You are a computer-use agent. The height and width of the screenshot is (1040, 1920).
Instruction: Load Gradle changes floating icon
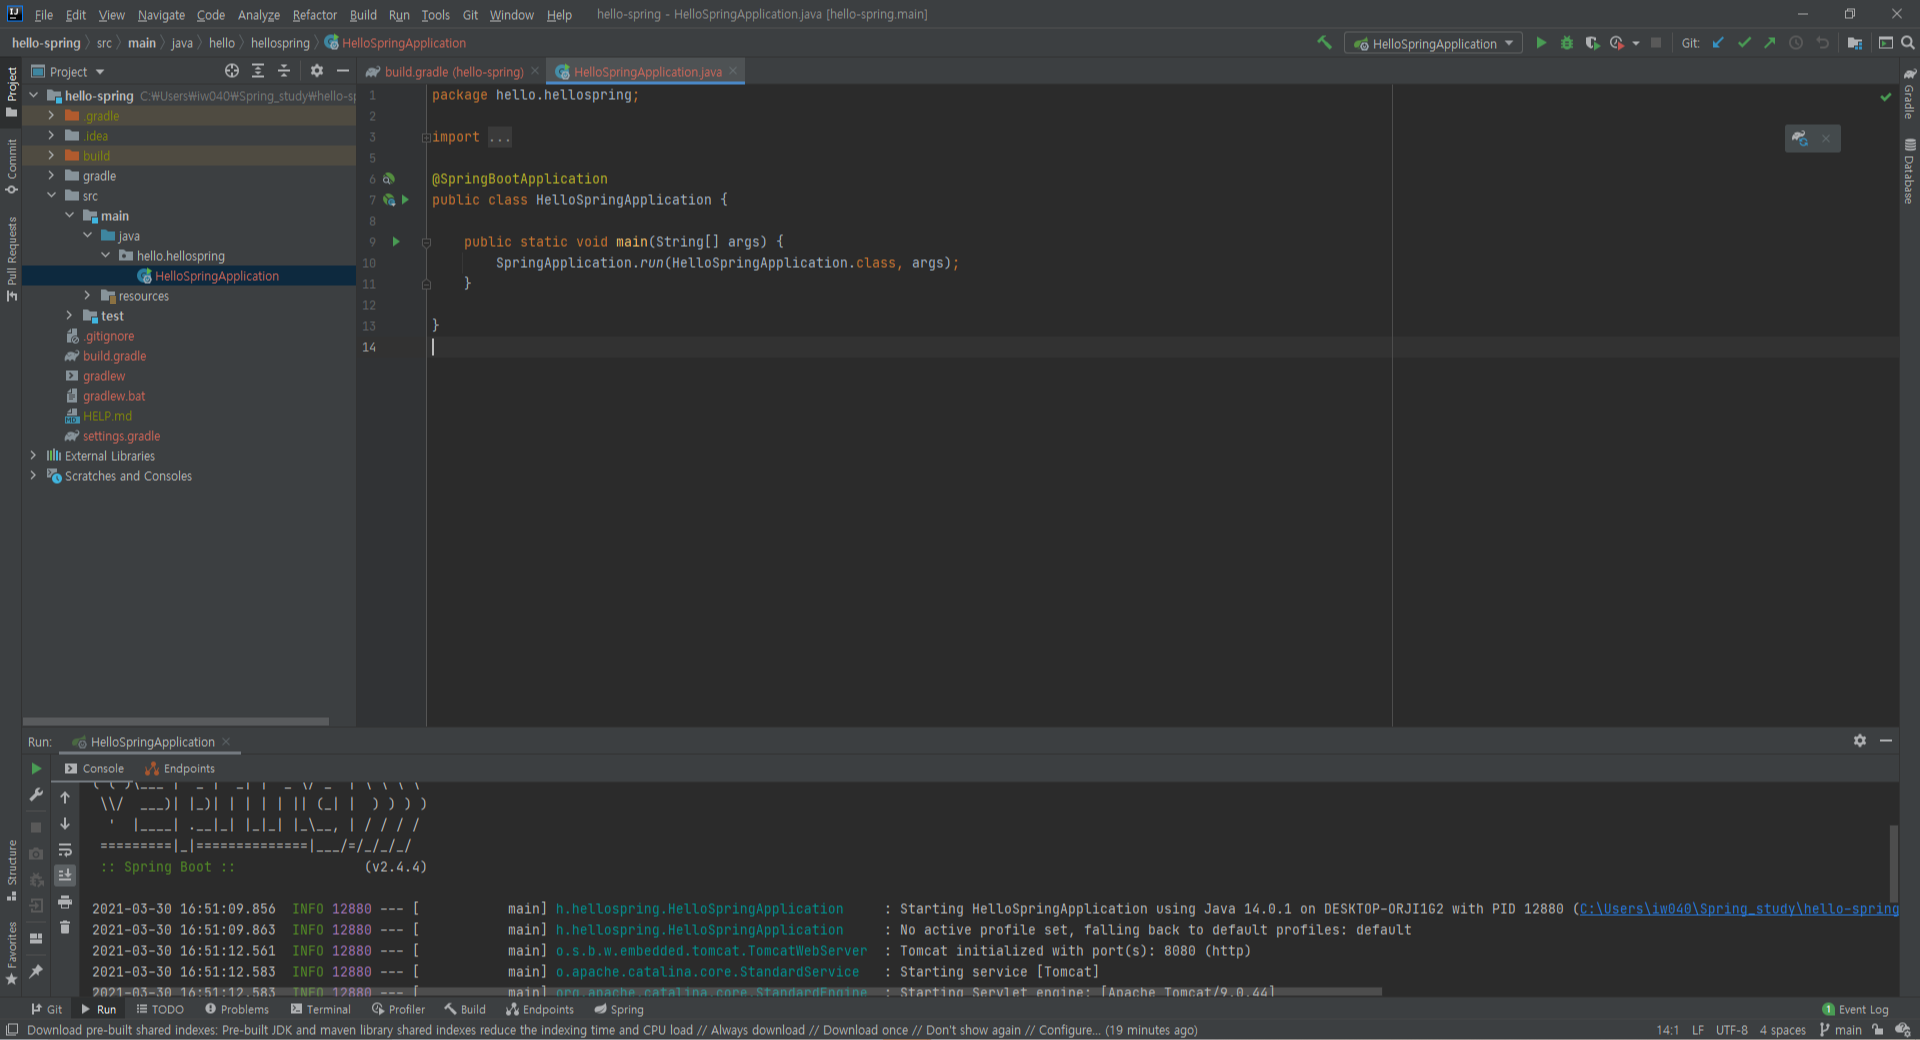1800,139
